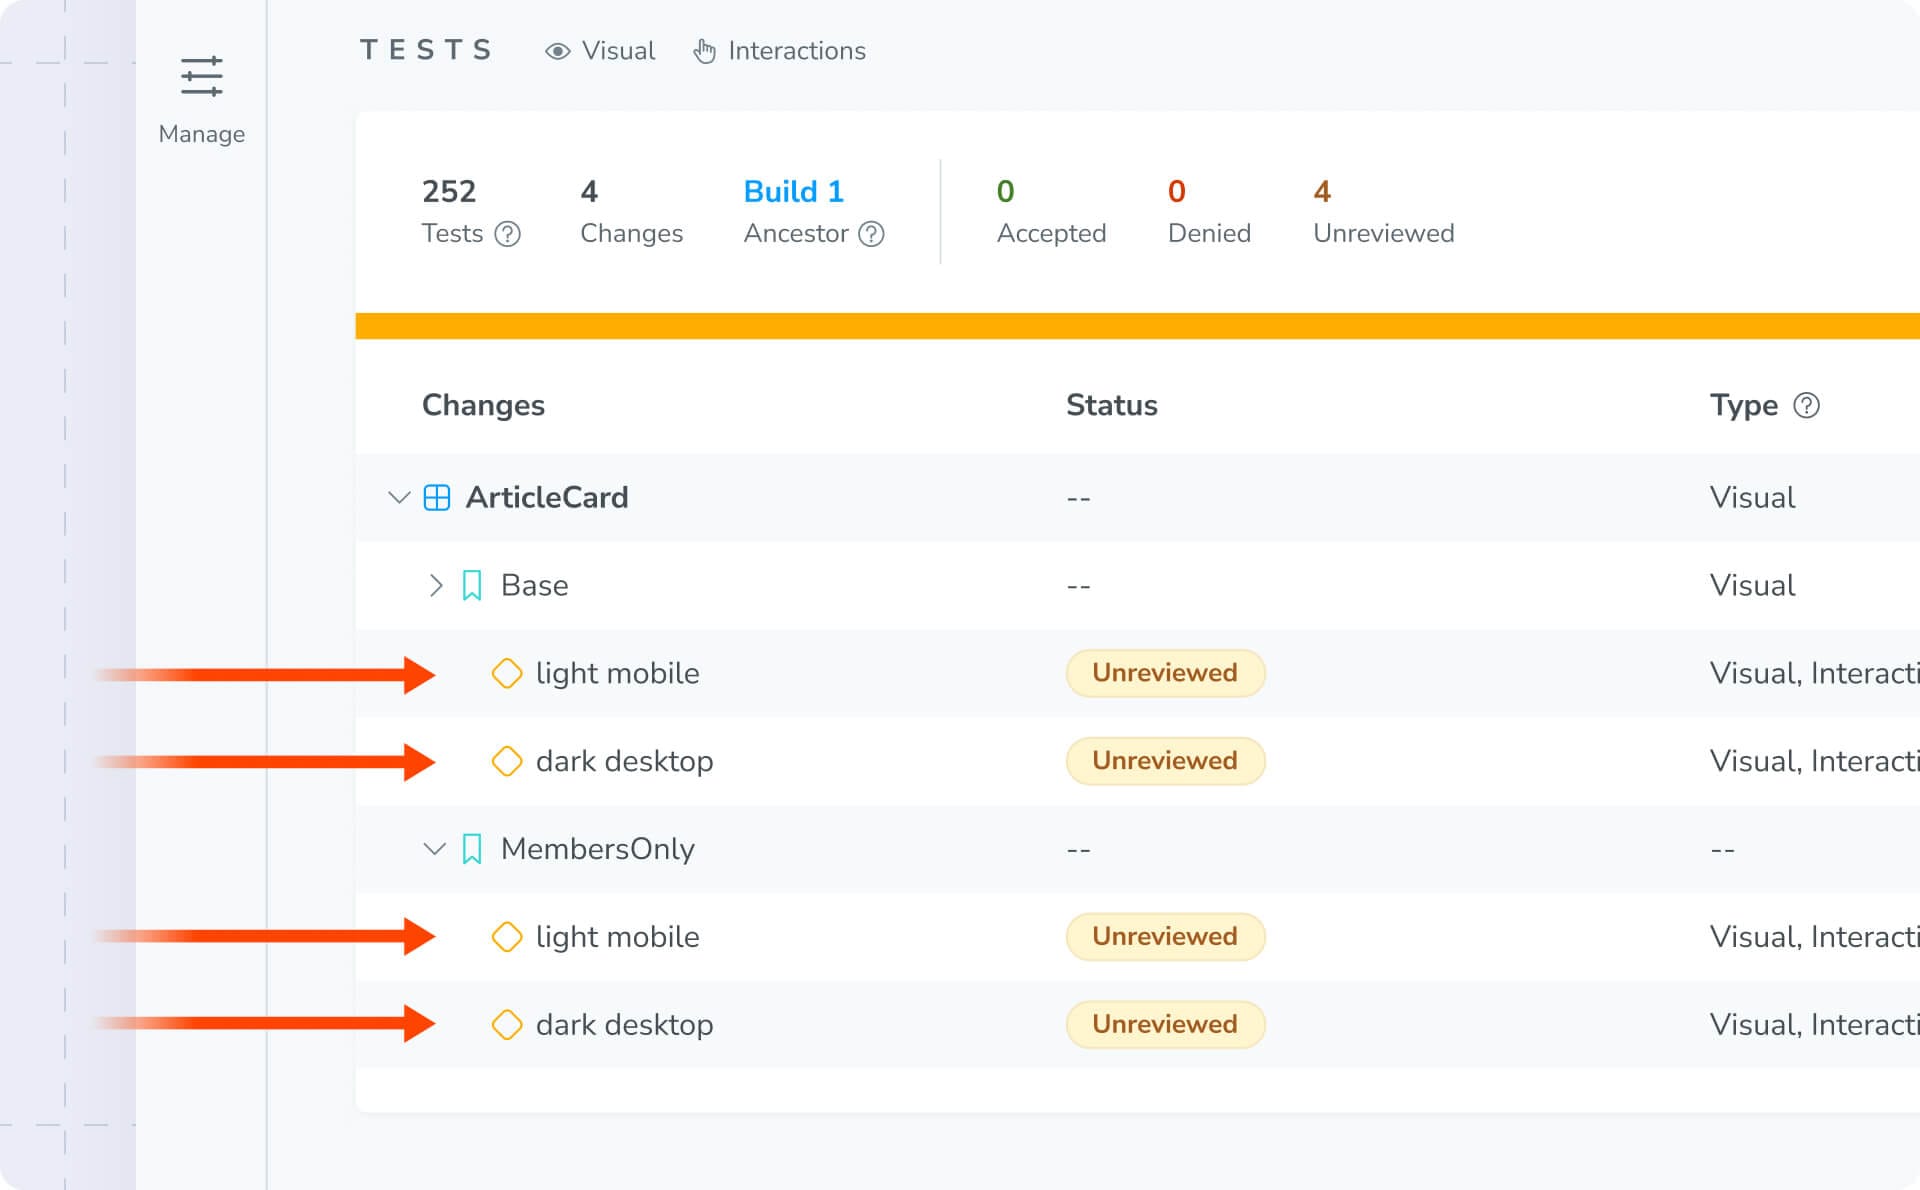Open the Build 1 ancestor link
Image resolution: width=1920 pixels, height=1190 pixels.
click(x=793, y=191)
